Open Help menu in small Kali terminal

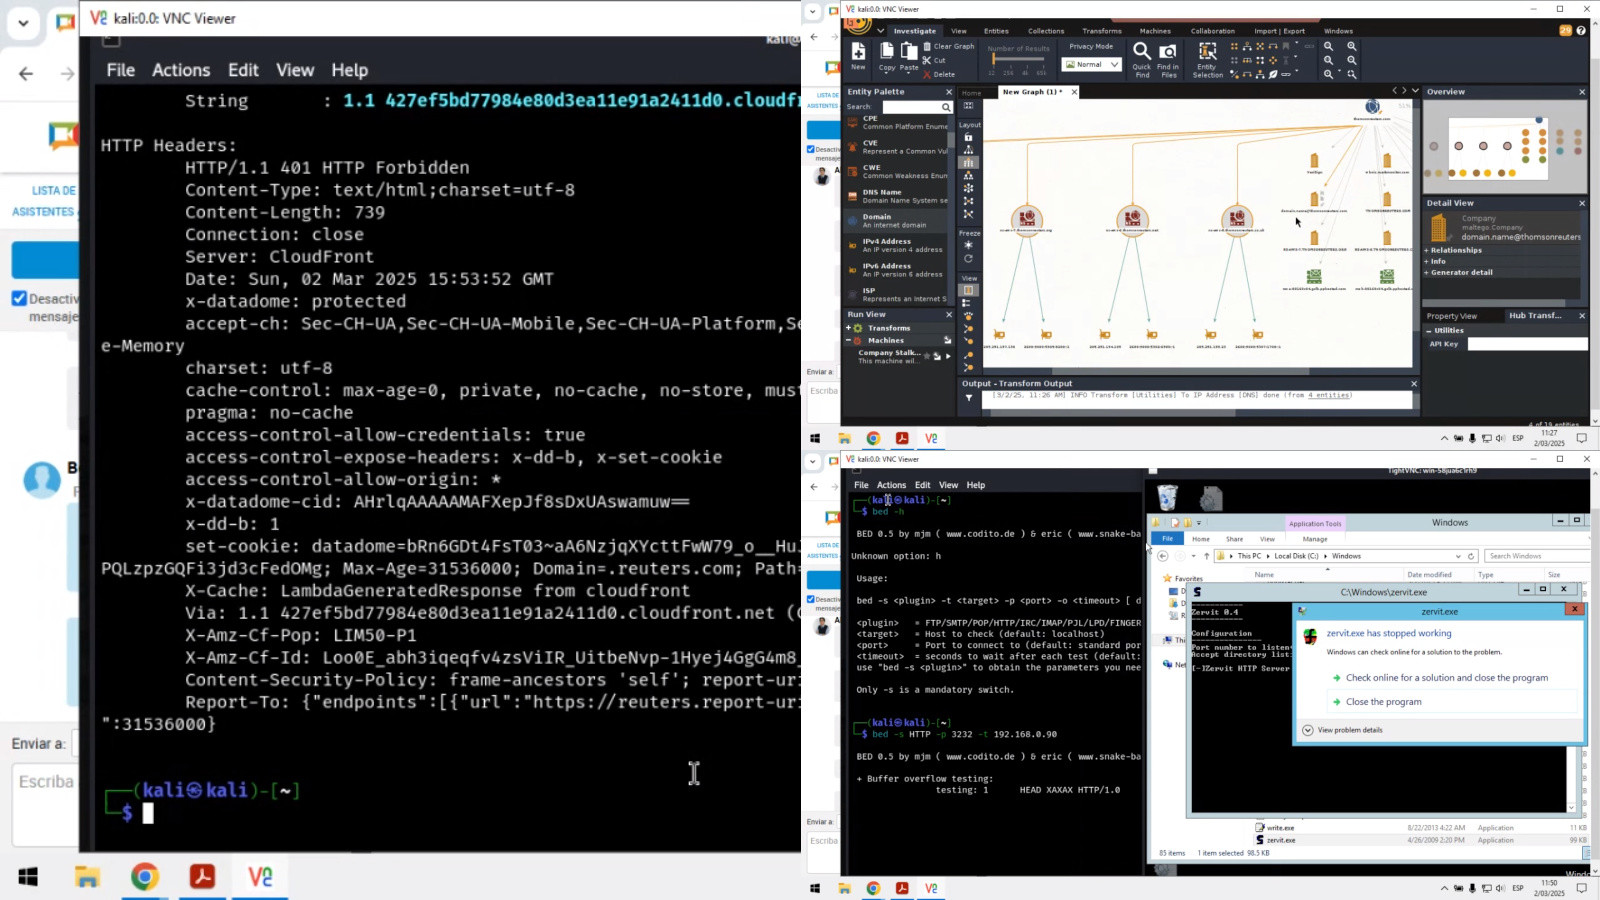[x=975, y=485]
